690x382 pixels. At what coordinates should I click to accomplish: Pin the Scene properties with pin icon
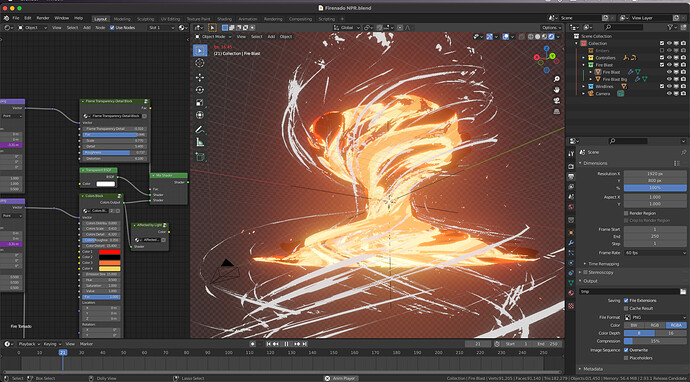click(x=683, y=152)
